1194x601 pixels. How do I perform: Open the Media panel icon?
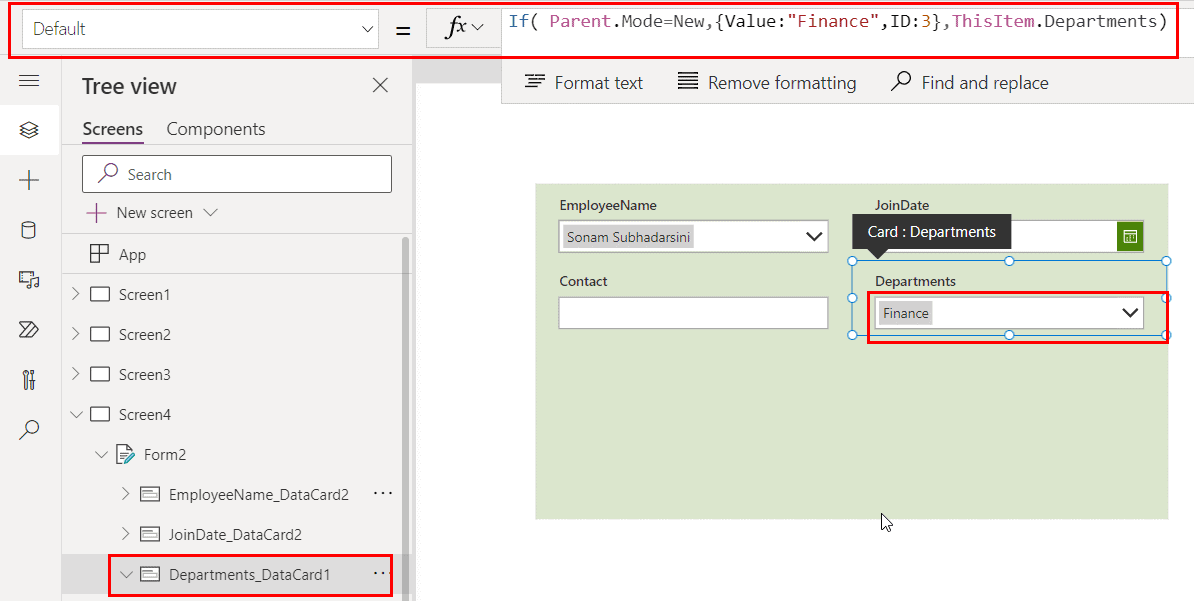click(29, 280)
